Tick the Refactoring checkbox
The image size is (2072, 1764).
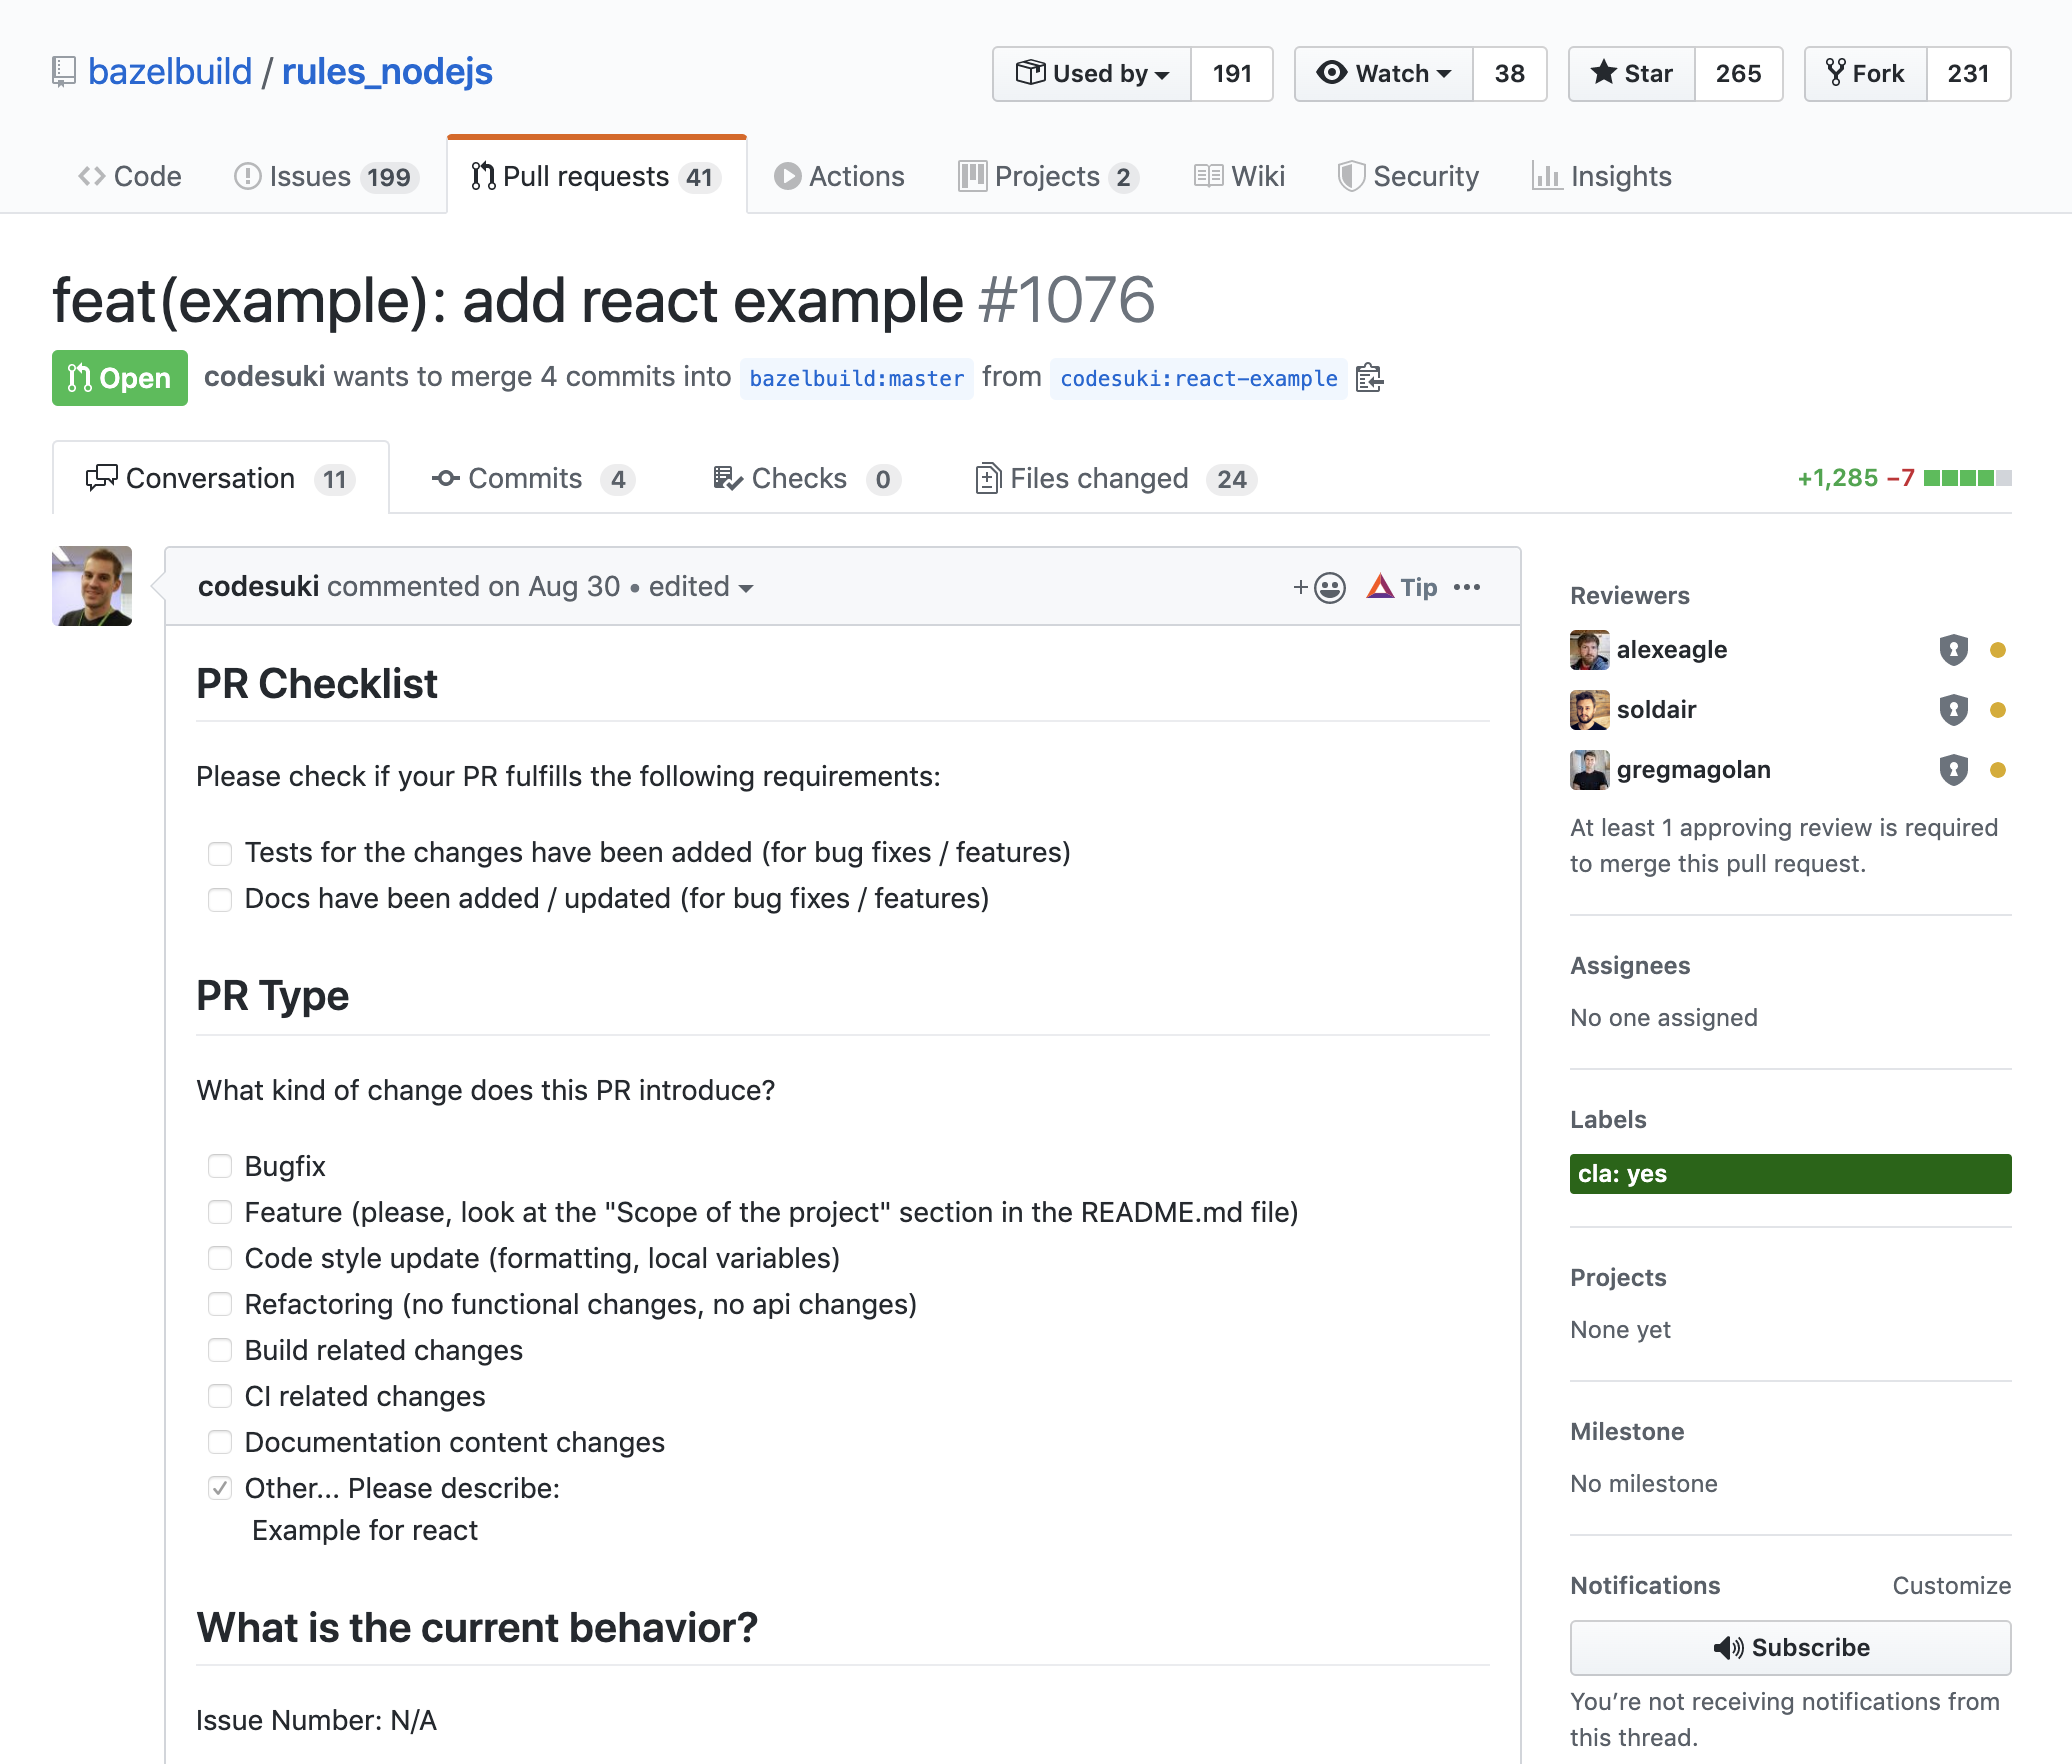(x=220, y=1304)
